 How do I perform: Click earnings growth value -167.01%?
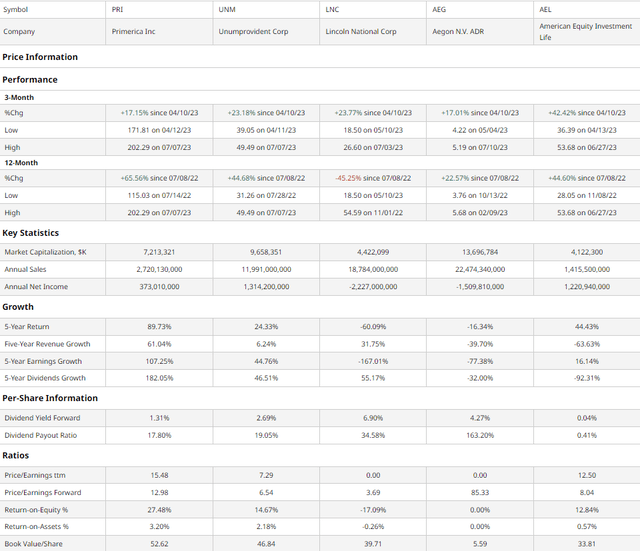point(373,361)
